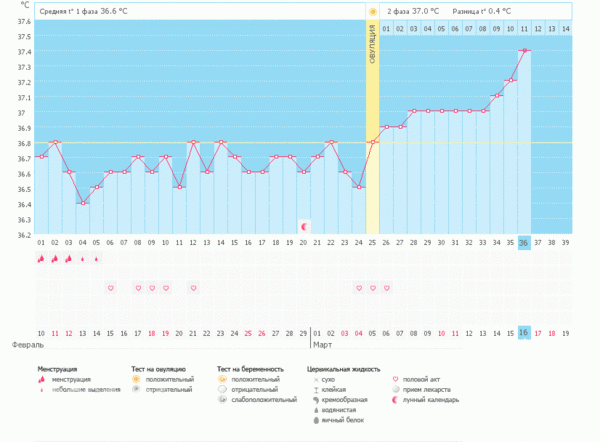The image size is (600, 442).
Task: Click the lunar calendar moon icon on day 20
Action: point(305,227)
